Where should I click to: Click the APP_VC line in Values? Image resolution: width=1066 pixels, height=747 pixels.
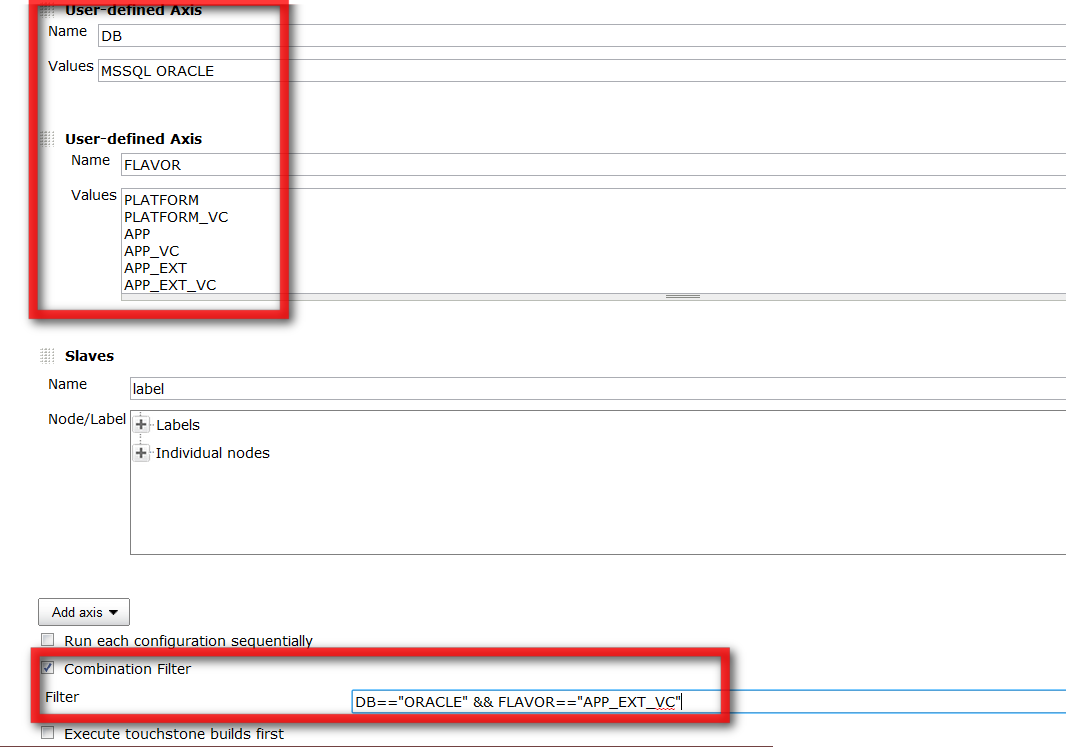152,251
